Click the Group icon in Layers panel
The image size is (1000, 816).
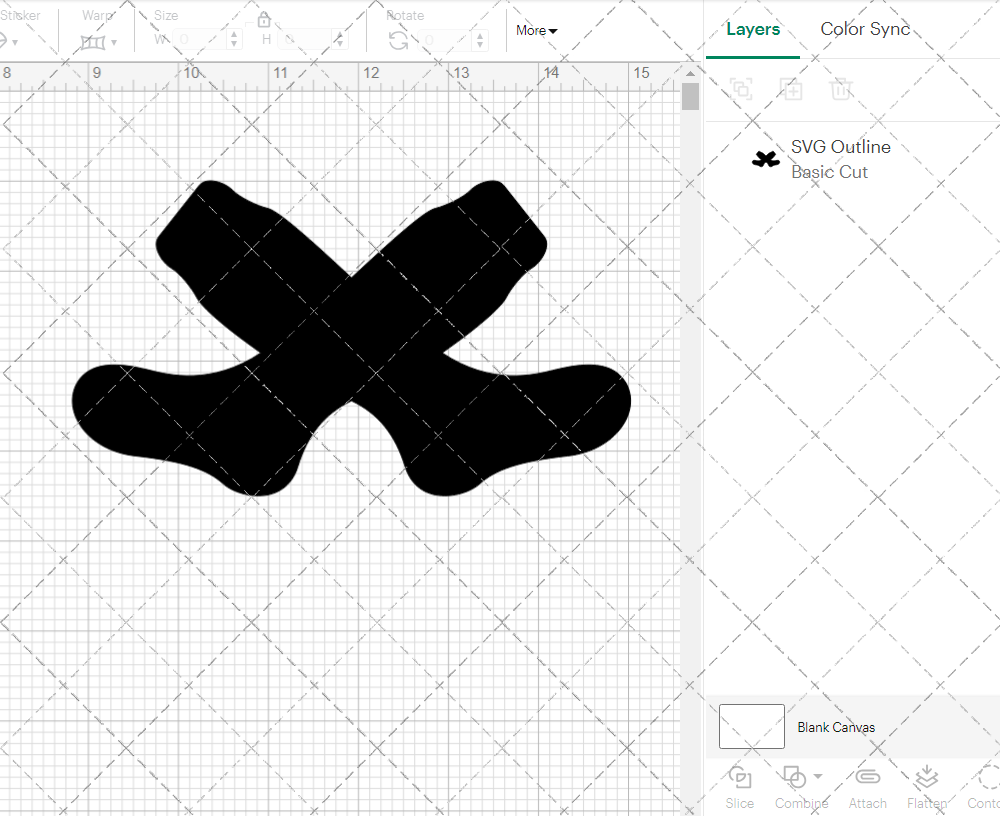point(741,89)
